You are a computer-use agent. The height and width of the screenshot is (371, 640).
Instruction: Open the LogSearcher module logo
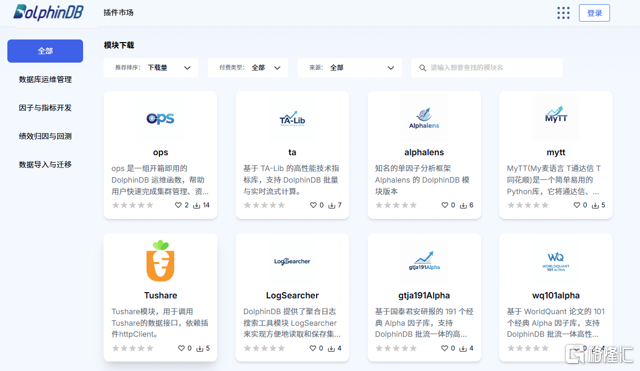292,261
